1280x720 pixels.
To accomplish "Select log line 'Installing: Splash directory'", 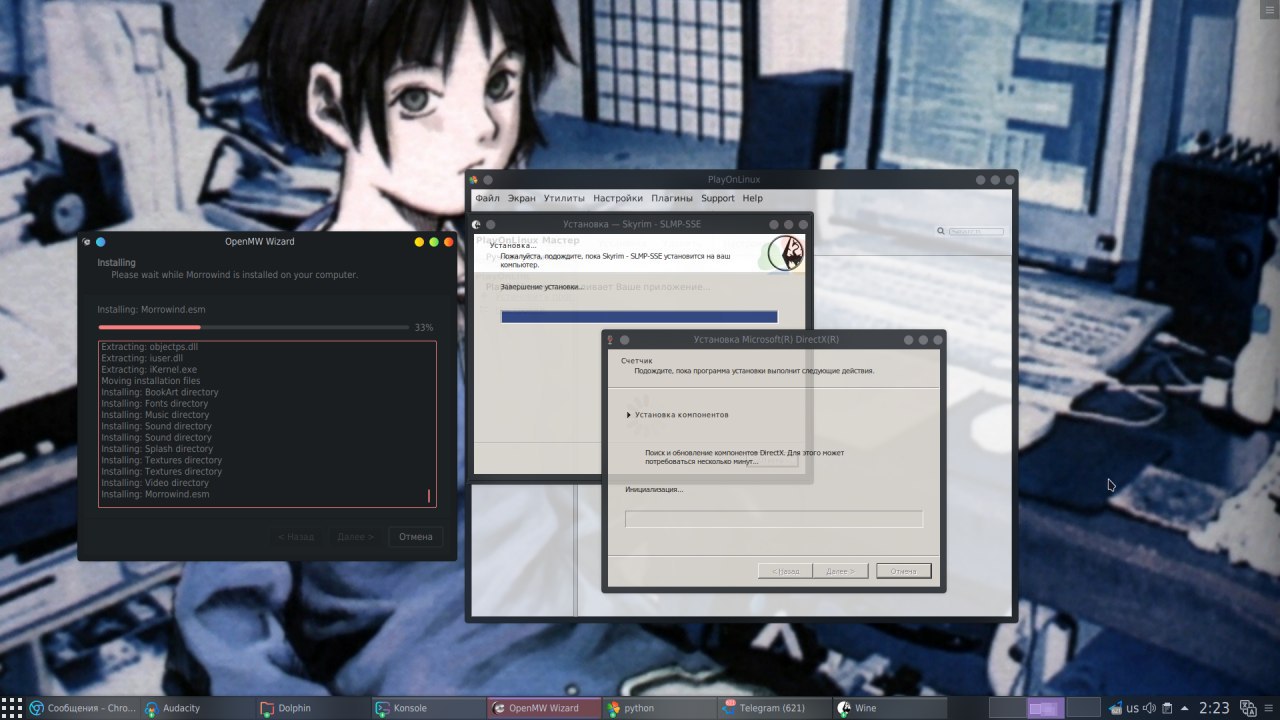I will point(157,449).
